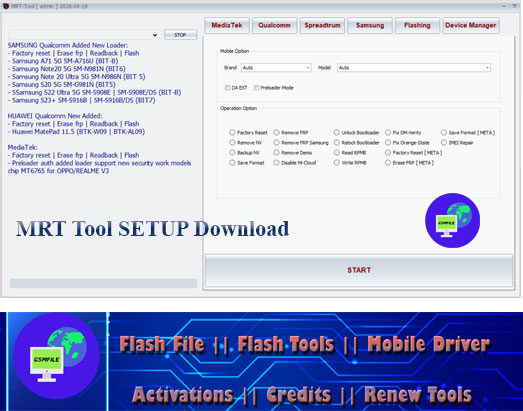This screenshot has width=523, height=411.
Task: Click 'Renew Tools' in the banner
Action: 418,395
